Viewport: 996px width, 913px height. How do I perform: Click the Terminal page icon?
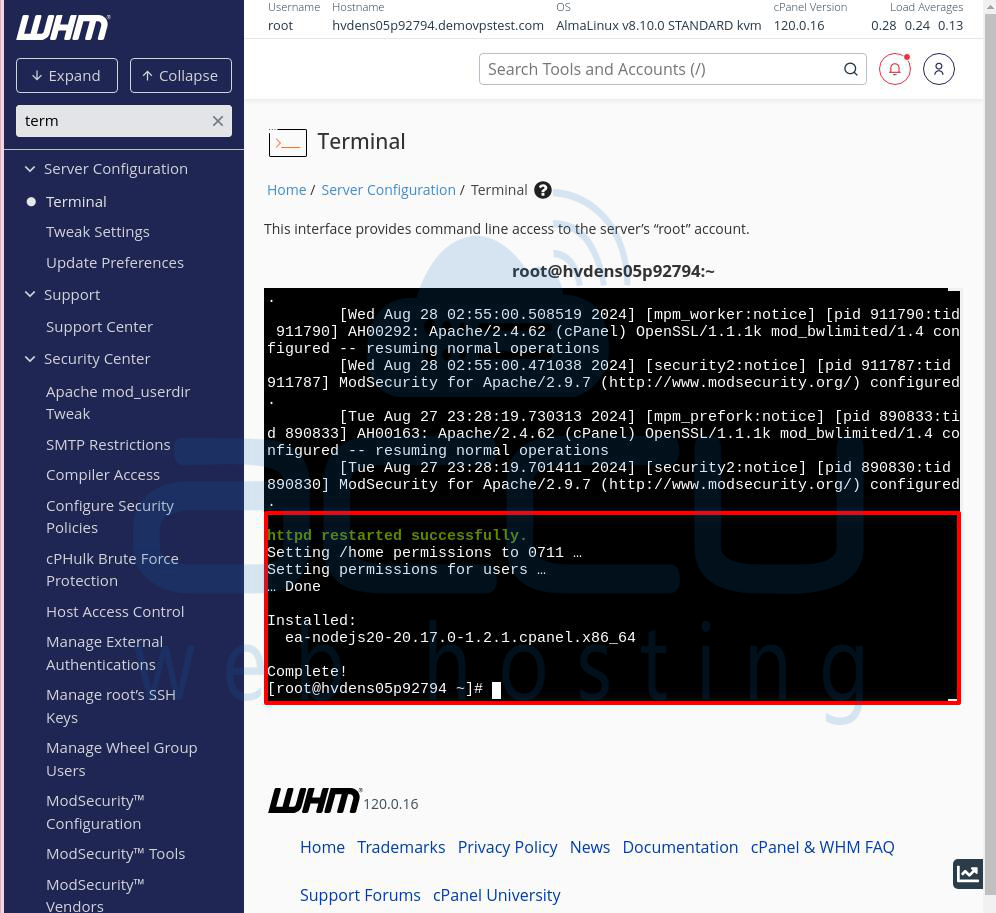[x=288, y=142]
